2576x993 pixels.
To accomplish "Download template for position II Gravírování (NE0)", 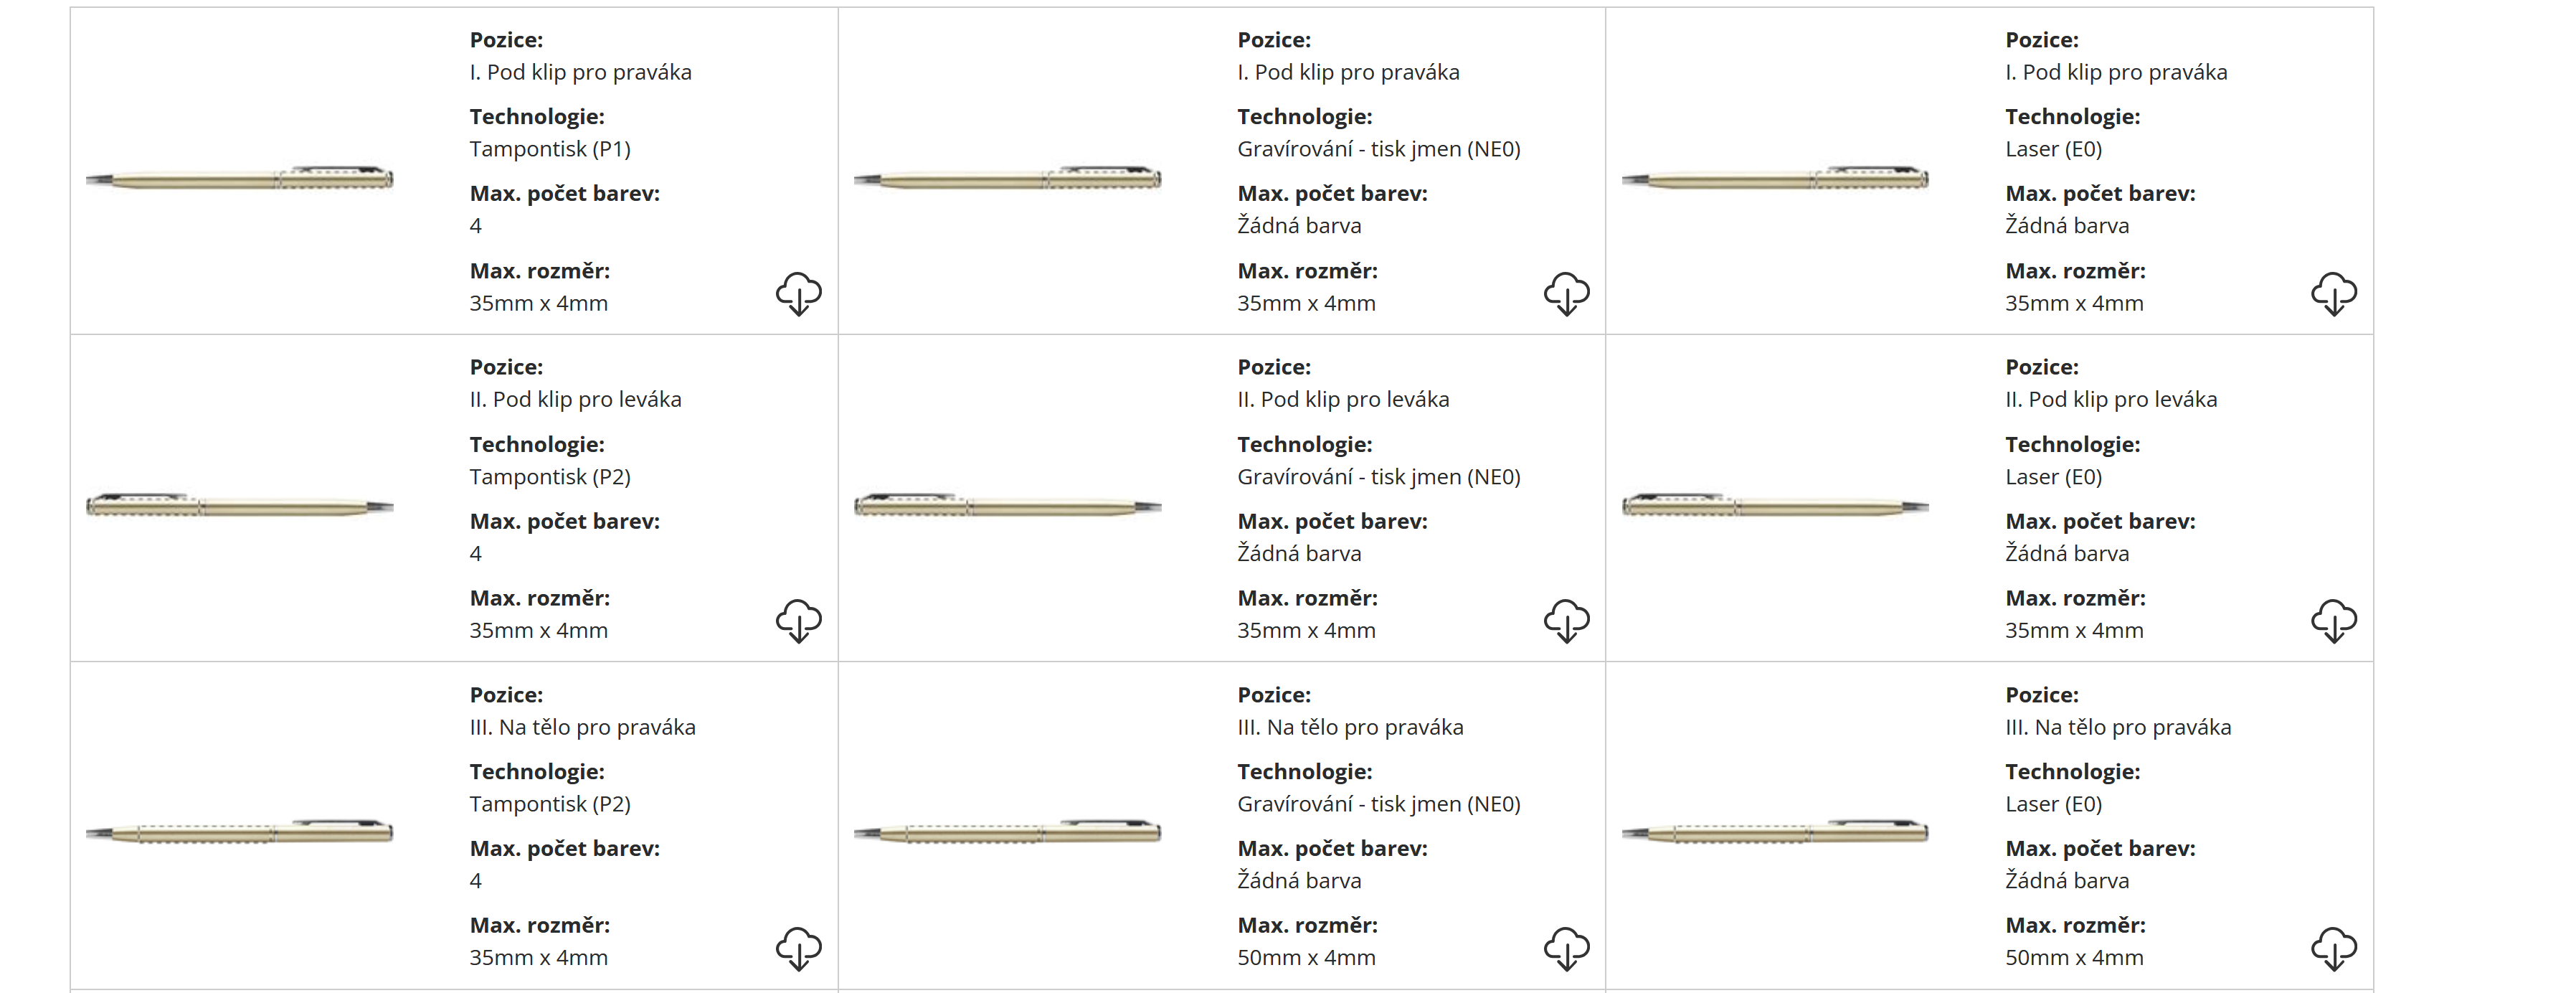I will pyautogui.click(x=1566, y=621).
